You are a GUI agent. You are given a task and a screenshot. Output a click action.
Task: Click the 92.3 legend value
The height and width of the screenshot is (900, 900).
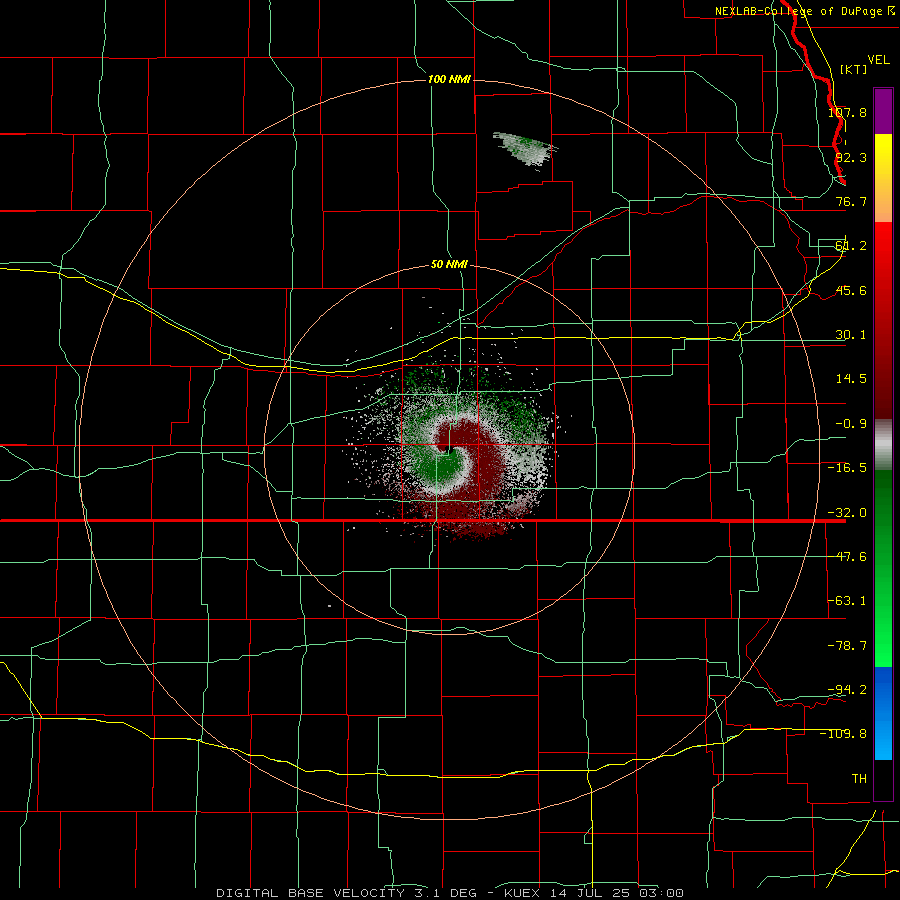(851, 157)
